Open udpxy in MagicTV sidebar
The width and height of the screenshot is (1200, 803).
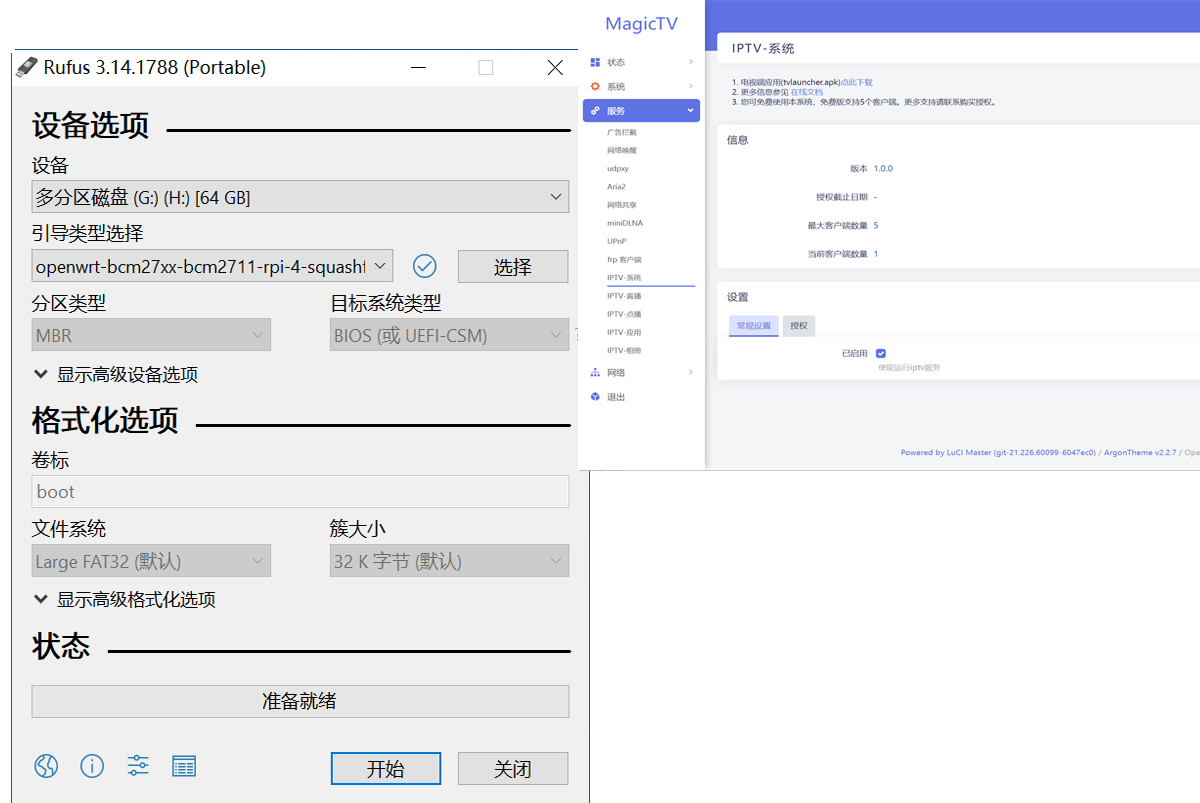[617, 168]
